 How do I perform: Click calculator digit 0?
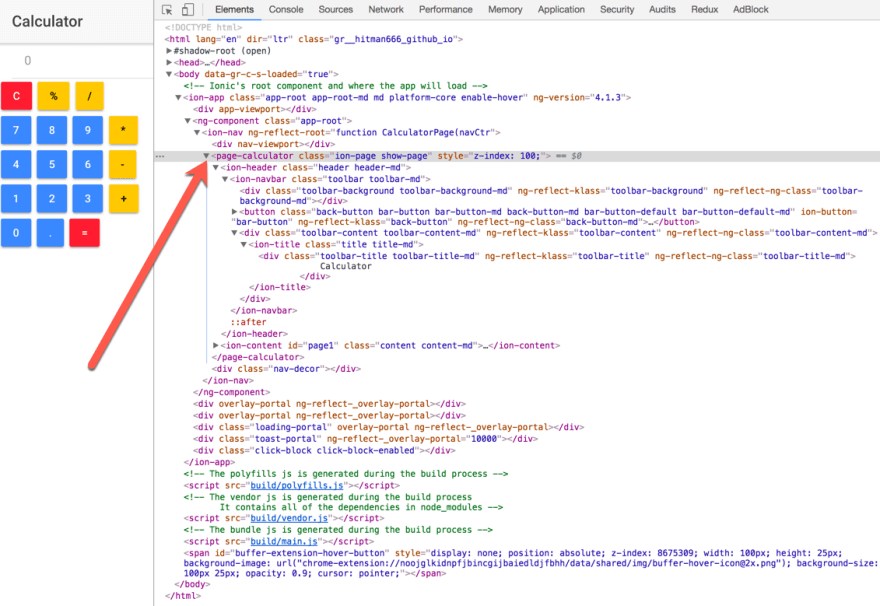[x=16, y=233]
